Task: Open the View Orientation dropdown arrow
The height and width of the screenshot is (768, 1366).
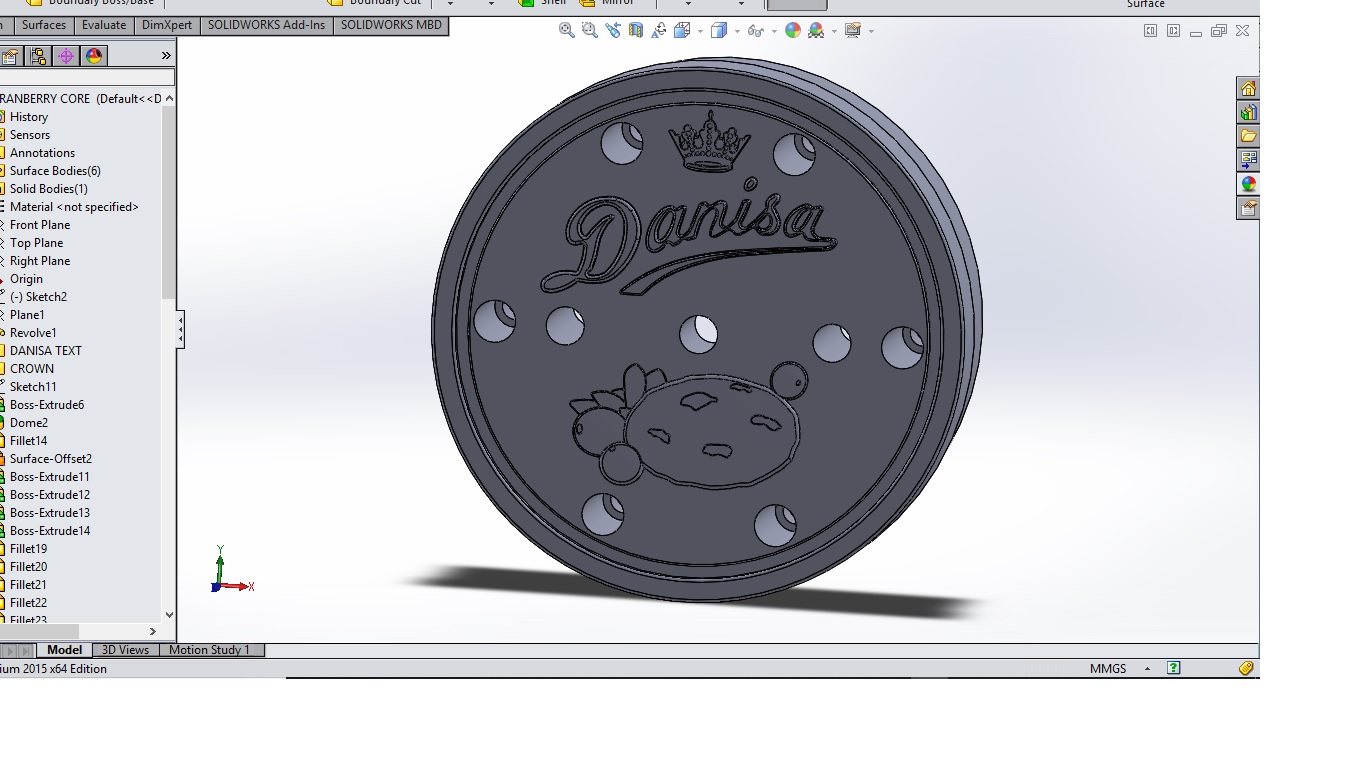Action: pyautogui.click(x=700, y=31)
